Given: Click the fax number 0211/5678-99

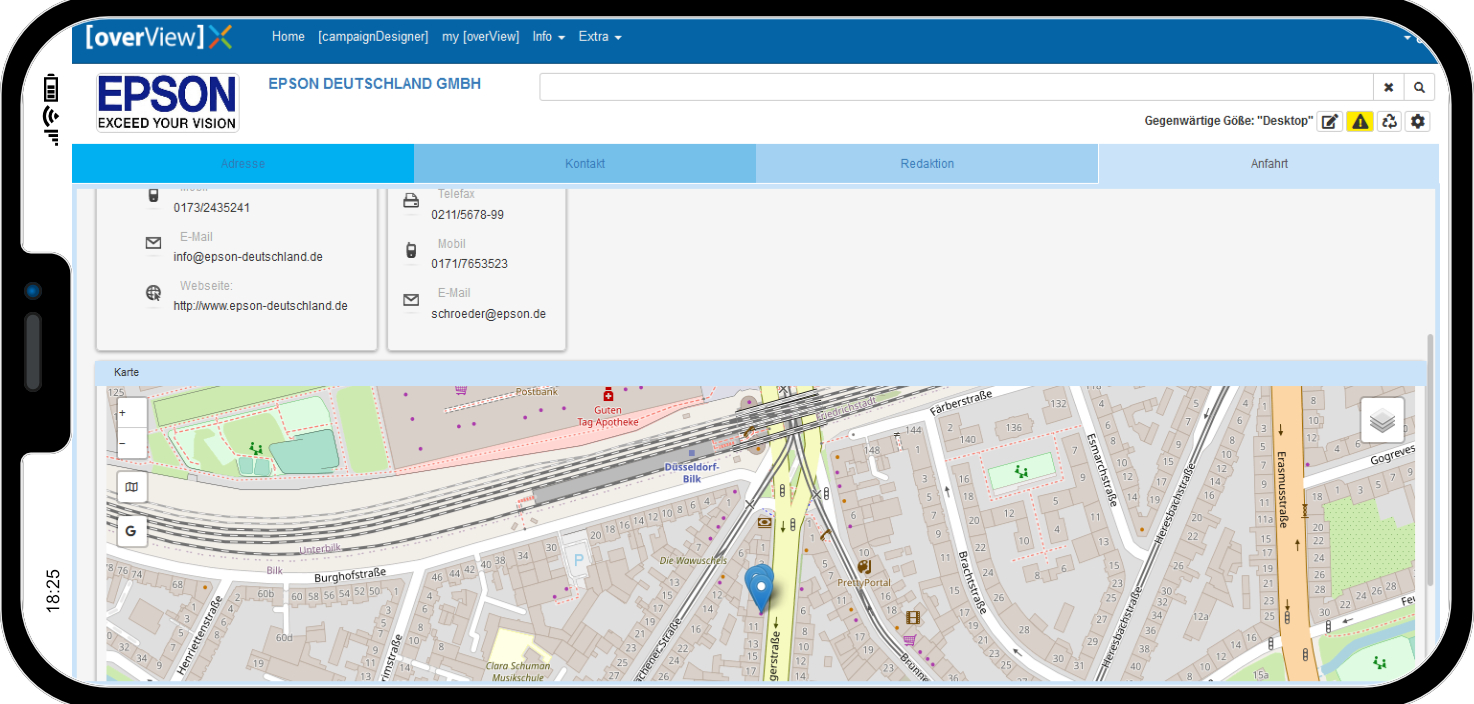Looking at the screenshot, I should tap(467, 215).
